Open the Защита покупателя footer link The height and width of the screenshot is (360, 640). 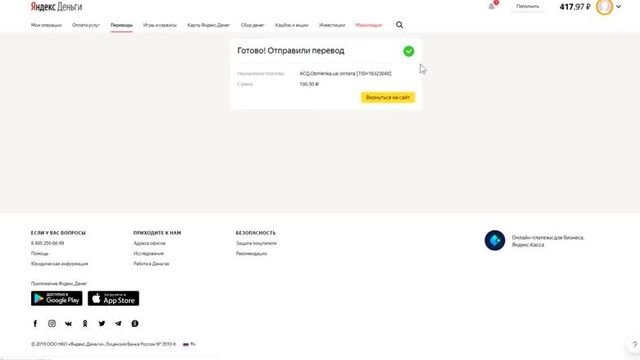[x=256, y=243]
